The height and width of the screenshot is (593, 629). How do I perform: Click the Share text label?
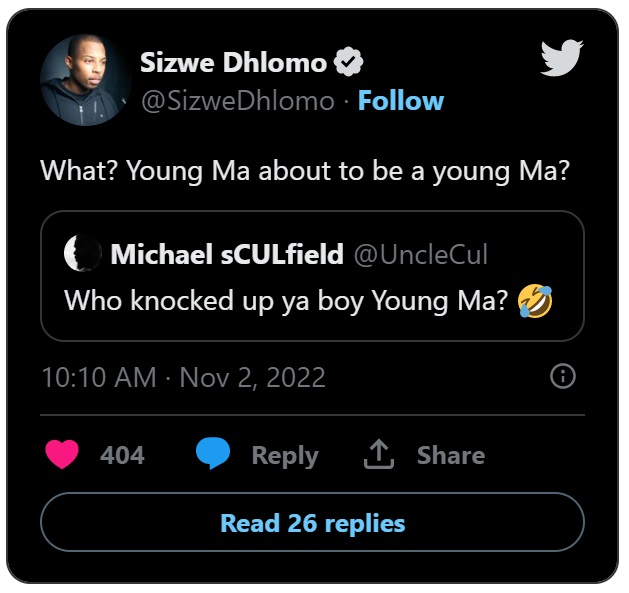click(450, 455)
